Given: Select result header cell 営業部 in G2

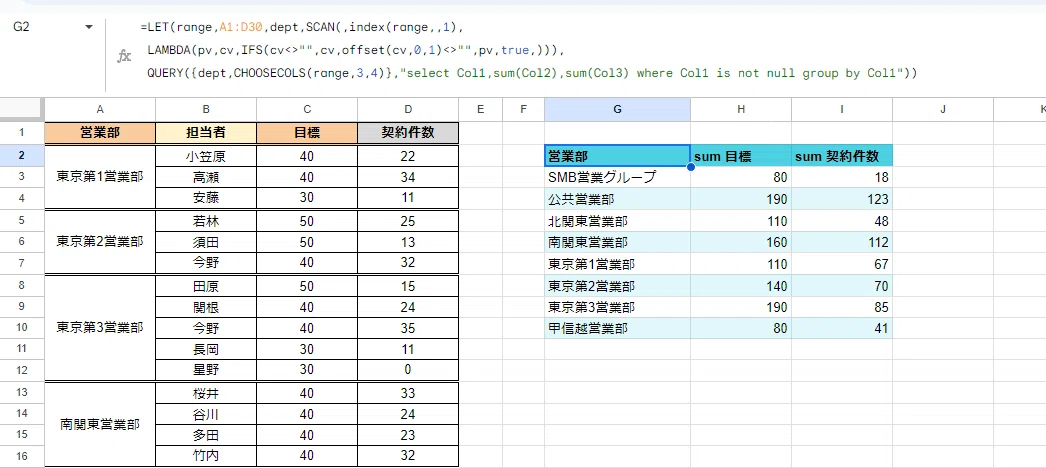Looking at the screenshot, I should pyautogui.click(x=617, y=156).
